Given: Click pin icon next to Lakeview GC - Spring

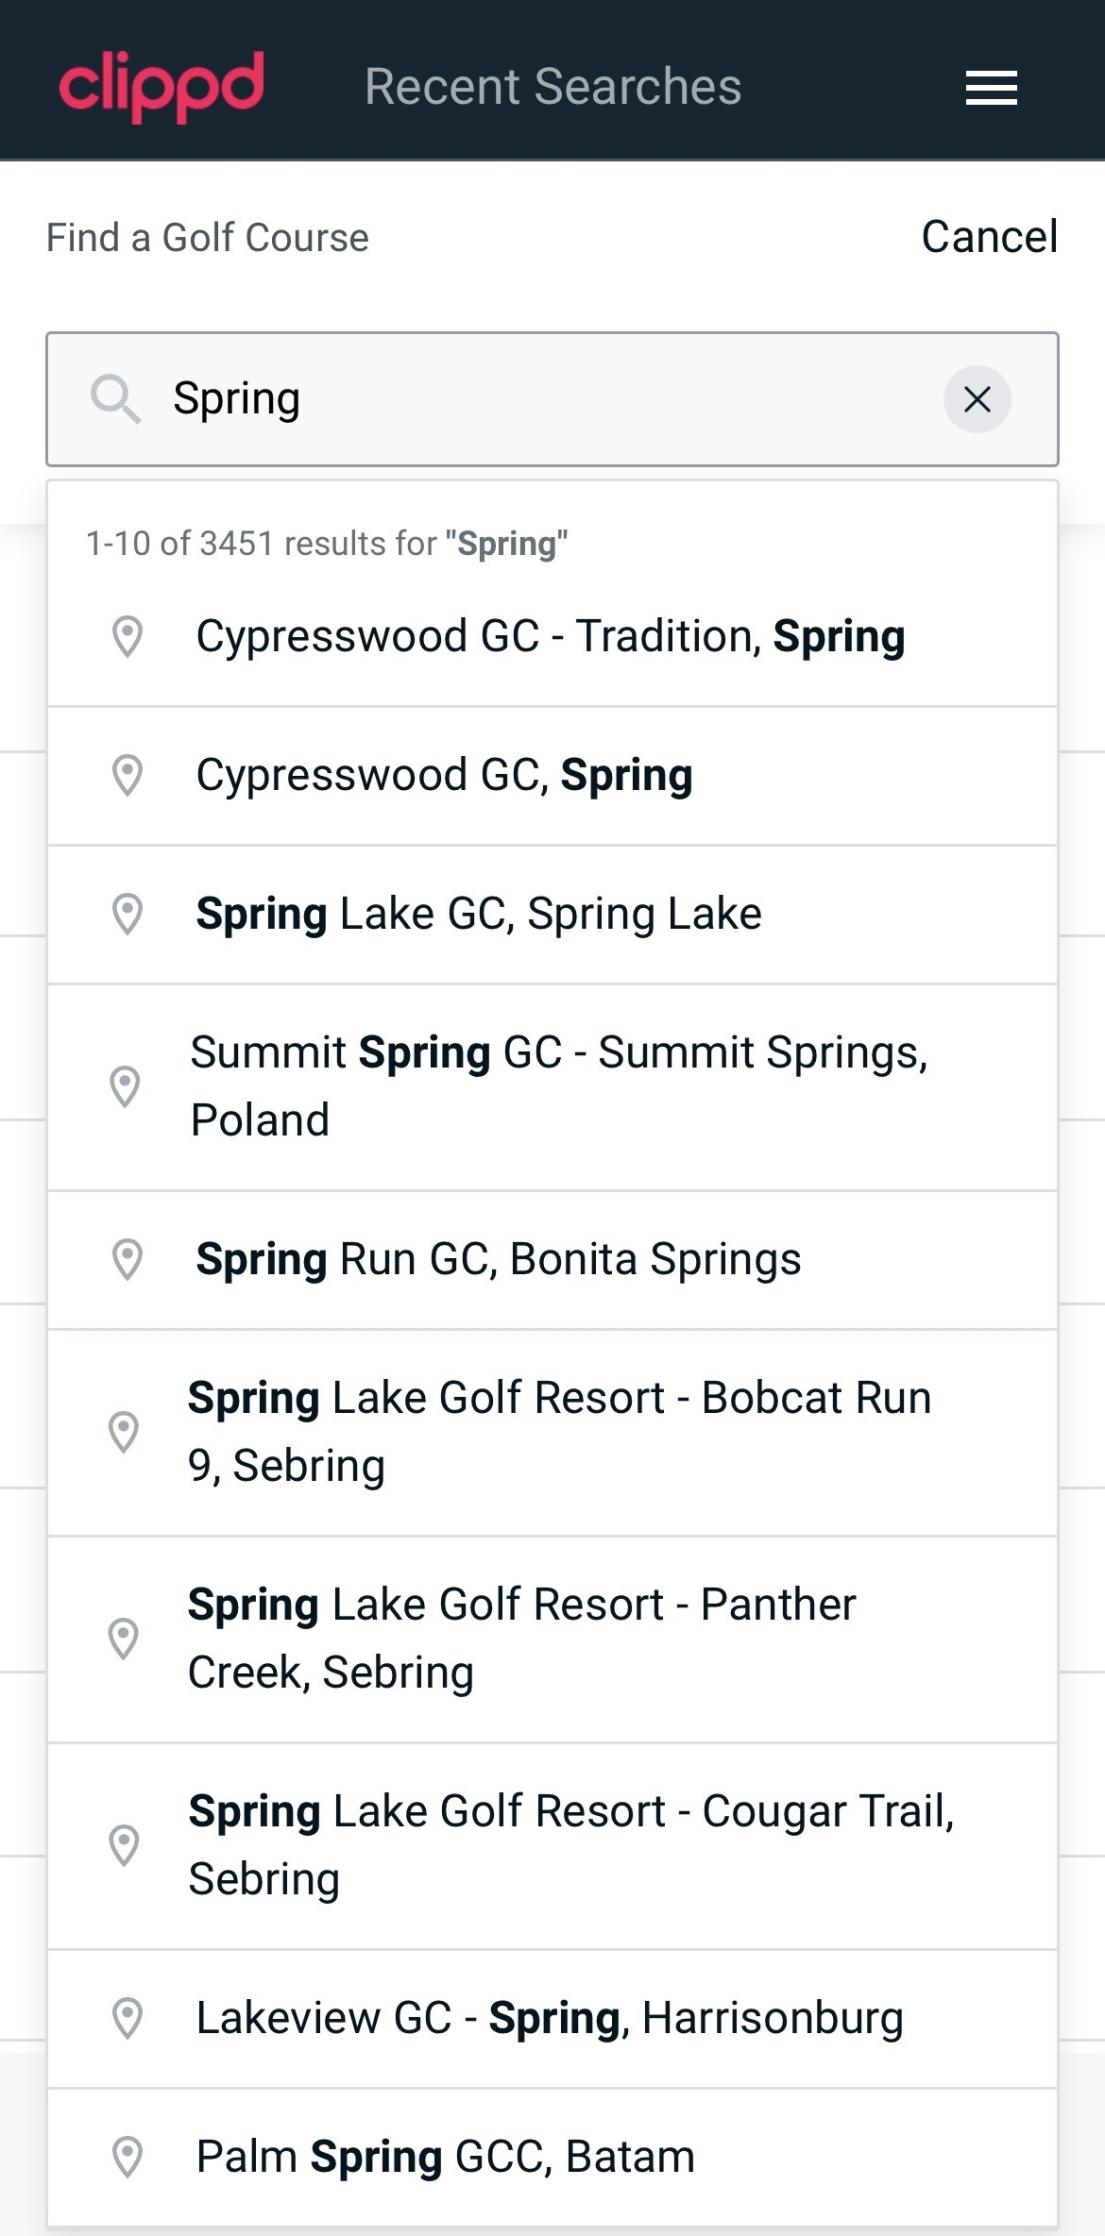Looking at the screenshot, I should coord(127,2018).
